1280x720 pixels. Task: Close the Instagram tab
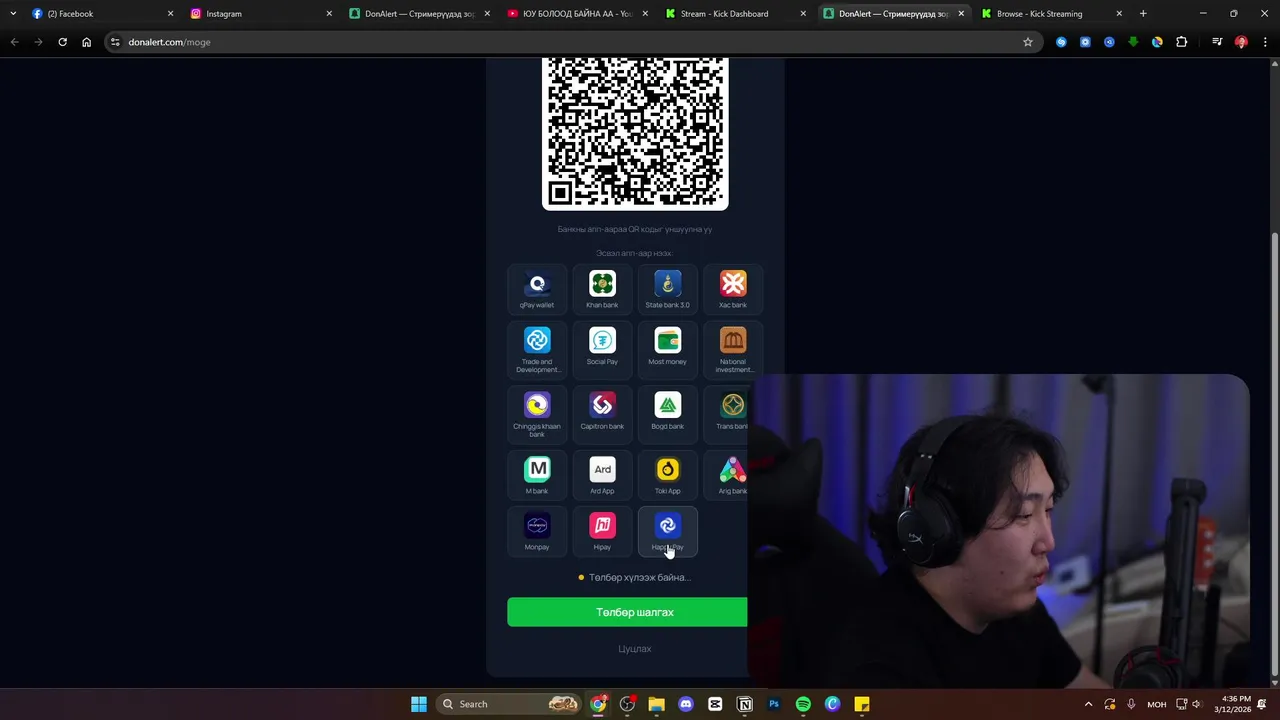click(x=329, y=14)
